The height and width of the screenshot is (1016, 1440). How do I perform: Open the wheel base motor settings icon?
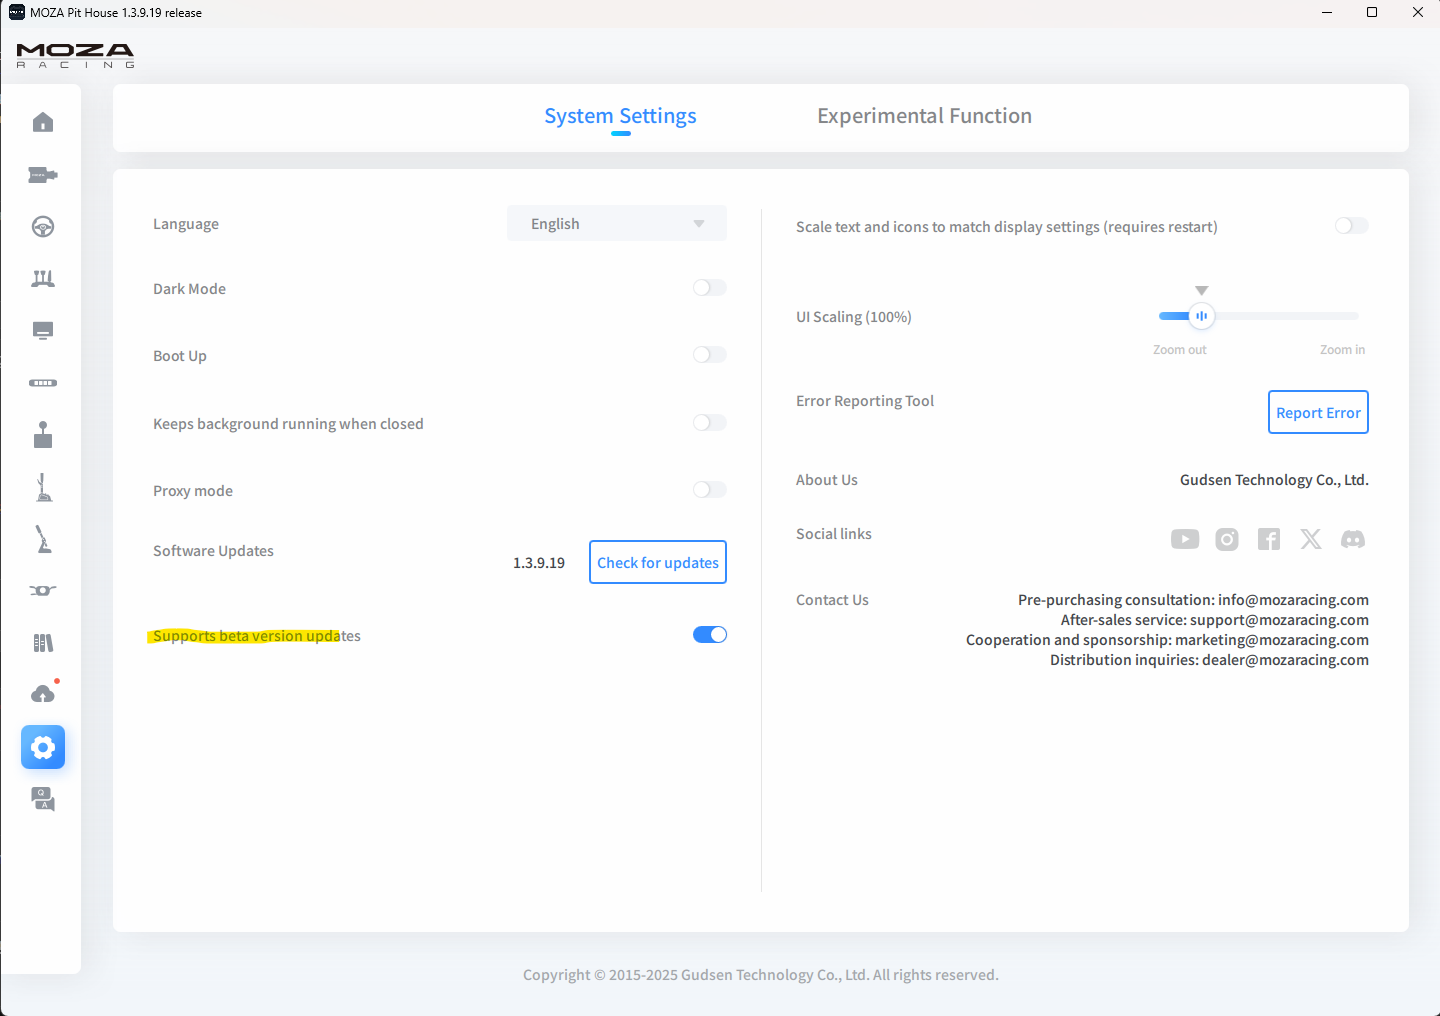[x=43, y=175]
